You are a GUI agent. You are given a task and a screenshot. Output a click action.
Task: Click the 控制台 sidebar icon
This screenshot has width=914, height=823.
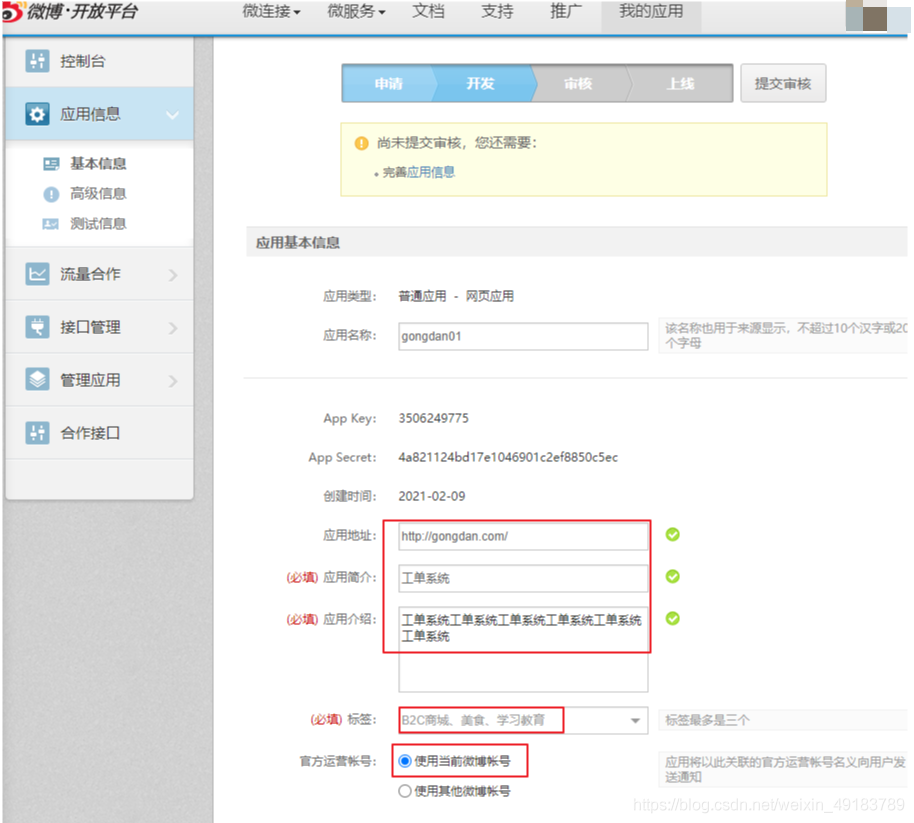[37, 61]
